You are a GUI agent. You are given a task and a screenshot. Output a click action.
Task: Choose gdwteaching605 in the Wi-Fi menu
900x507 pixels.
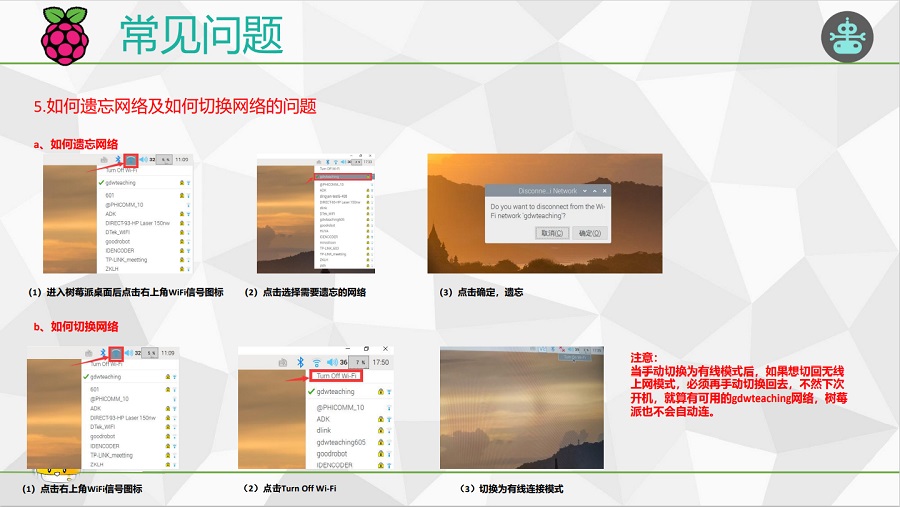point(341,441)
